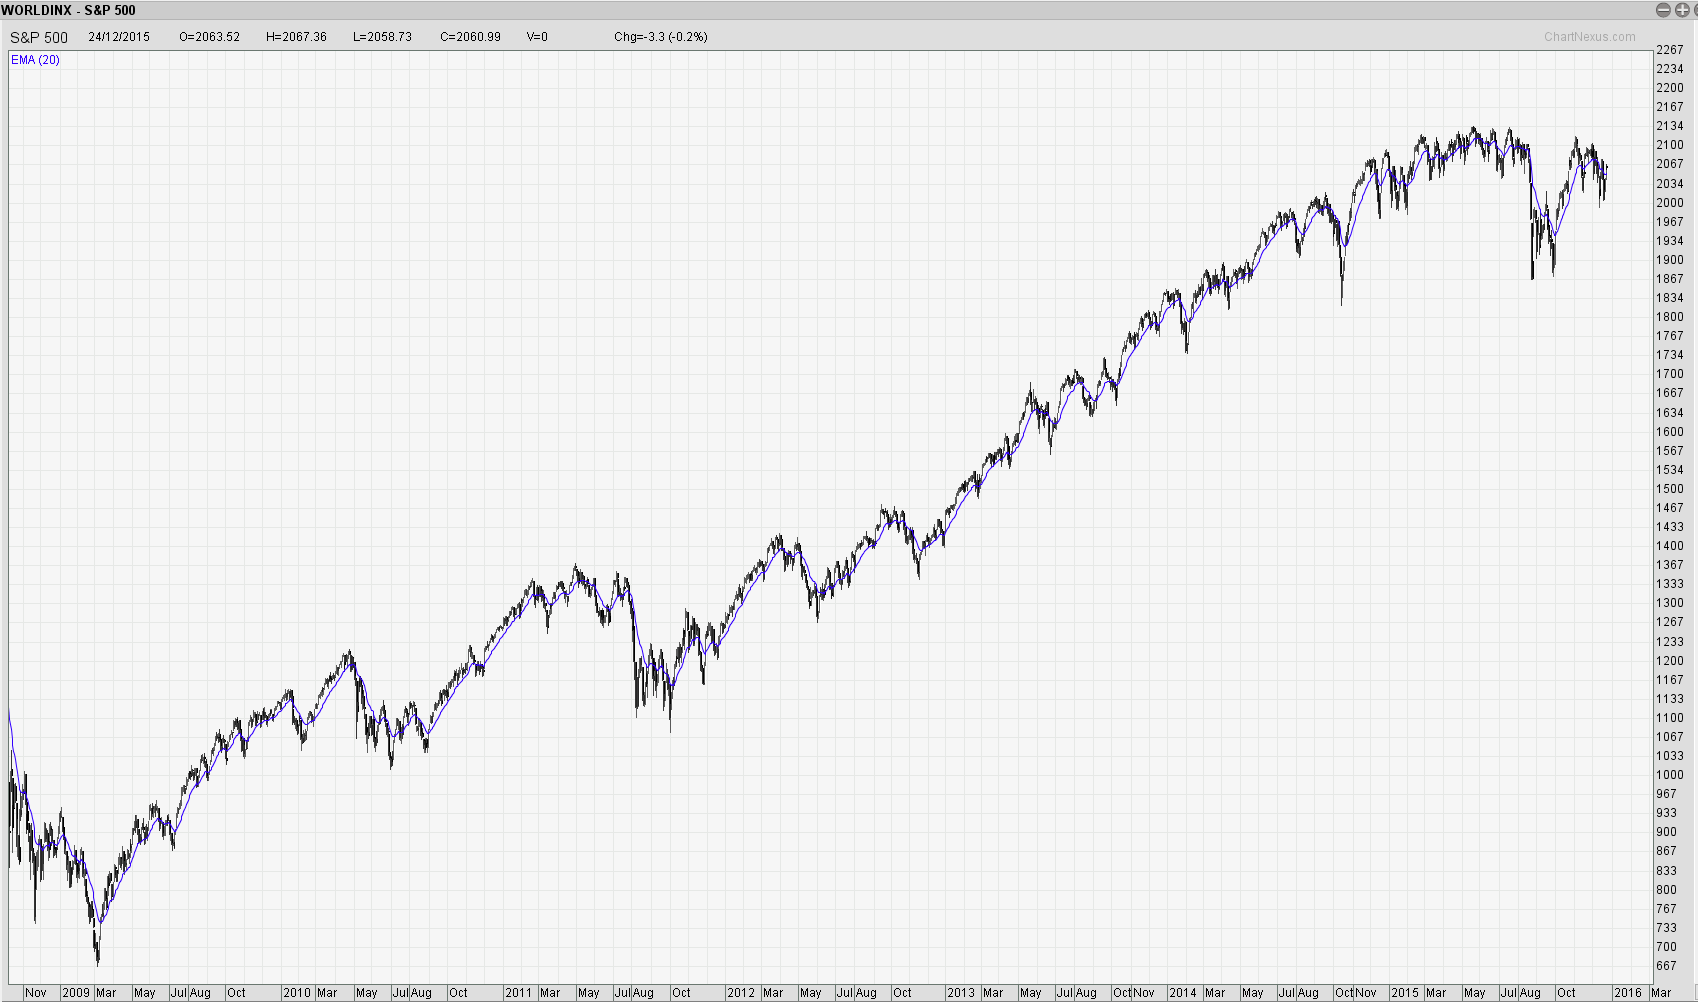Click the Chg=-3.3 (-0.2%) change readout
Image resolution: width=1698 pixels, height=1002 pixels.
(660, 37)
